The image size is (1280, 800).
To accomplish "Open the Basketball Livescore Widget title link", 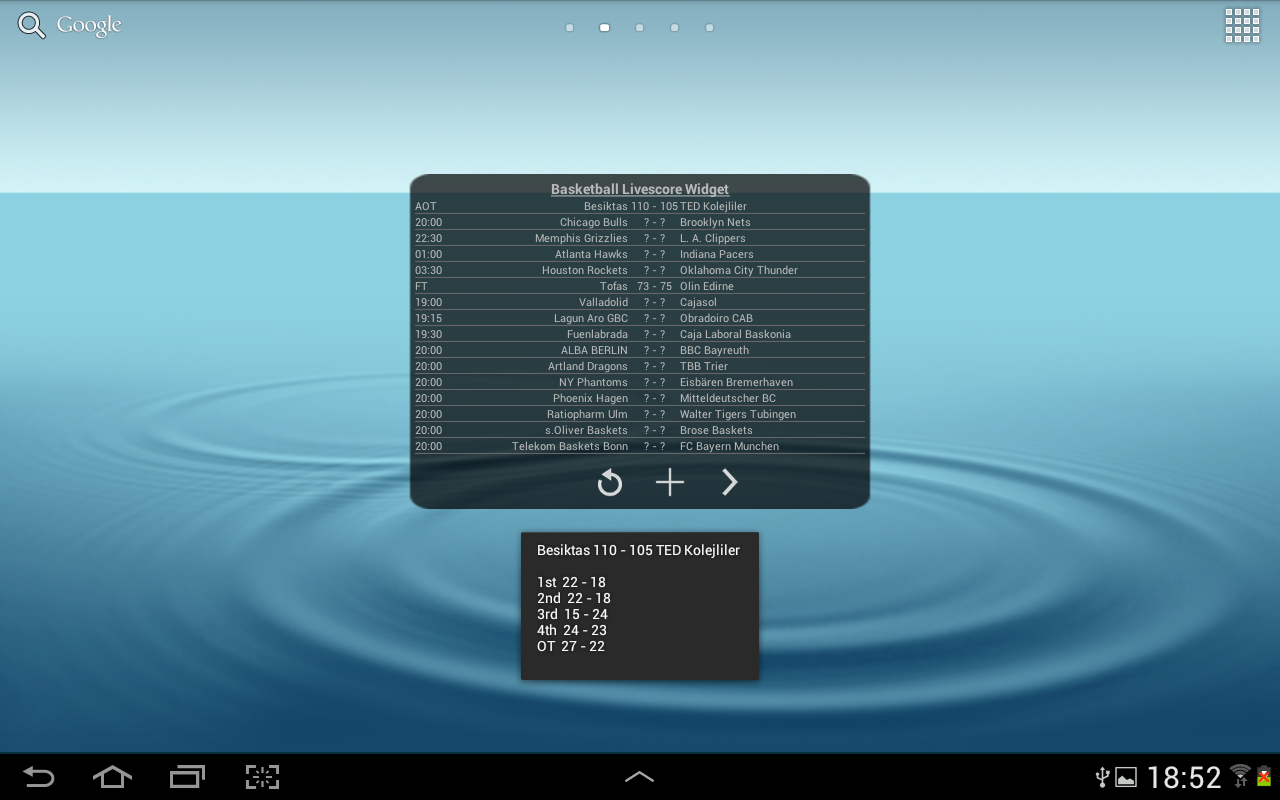I will coord(640,189).
